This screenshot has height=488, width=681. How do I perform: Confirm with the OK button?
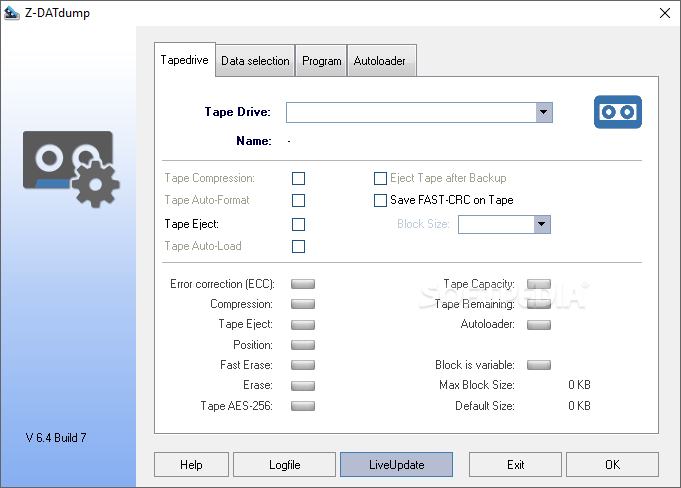612,465
